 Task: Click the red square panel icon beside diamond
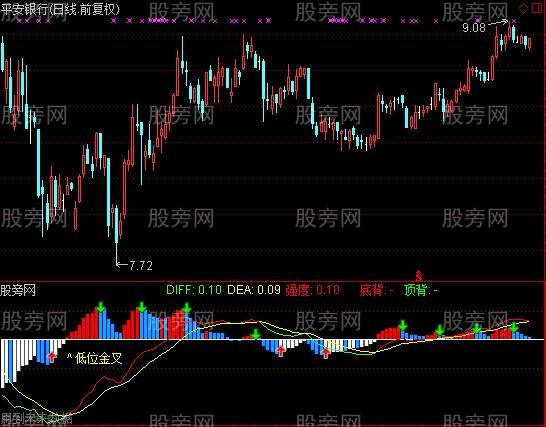coord(537,8)
